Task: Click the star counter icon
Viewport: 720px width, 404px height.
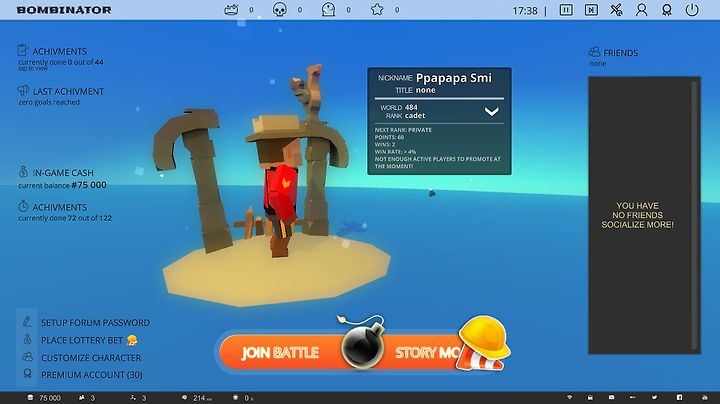Action: pos(377,10)
